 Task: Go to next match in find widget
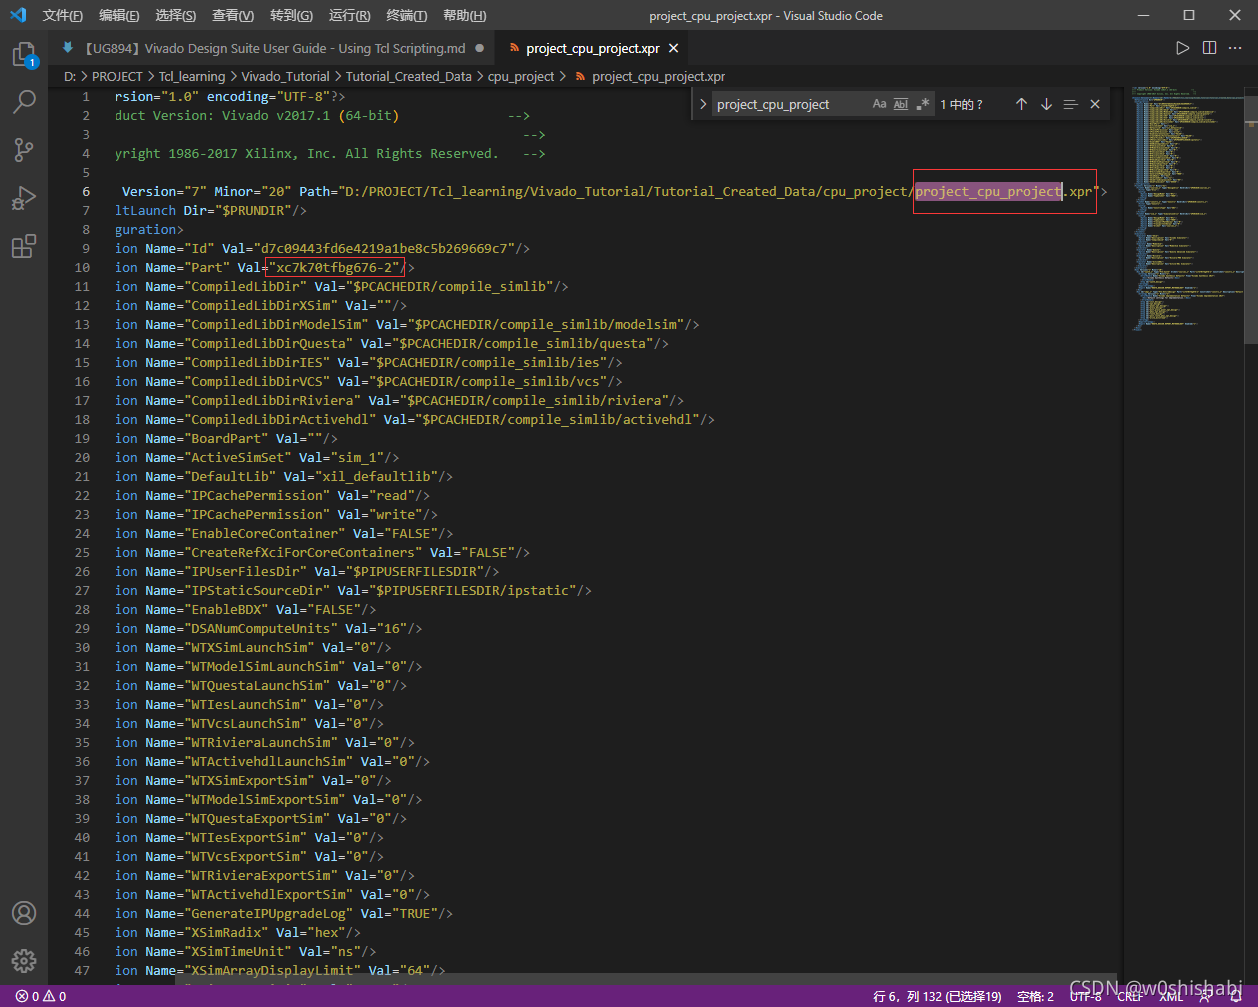[x=1046, y=104]
